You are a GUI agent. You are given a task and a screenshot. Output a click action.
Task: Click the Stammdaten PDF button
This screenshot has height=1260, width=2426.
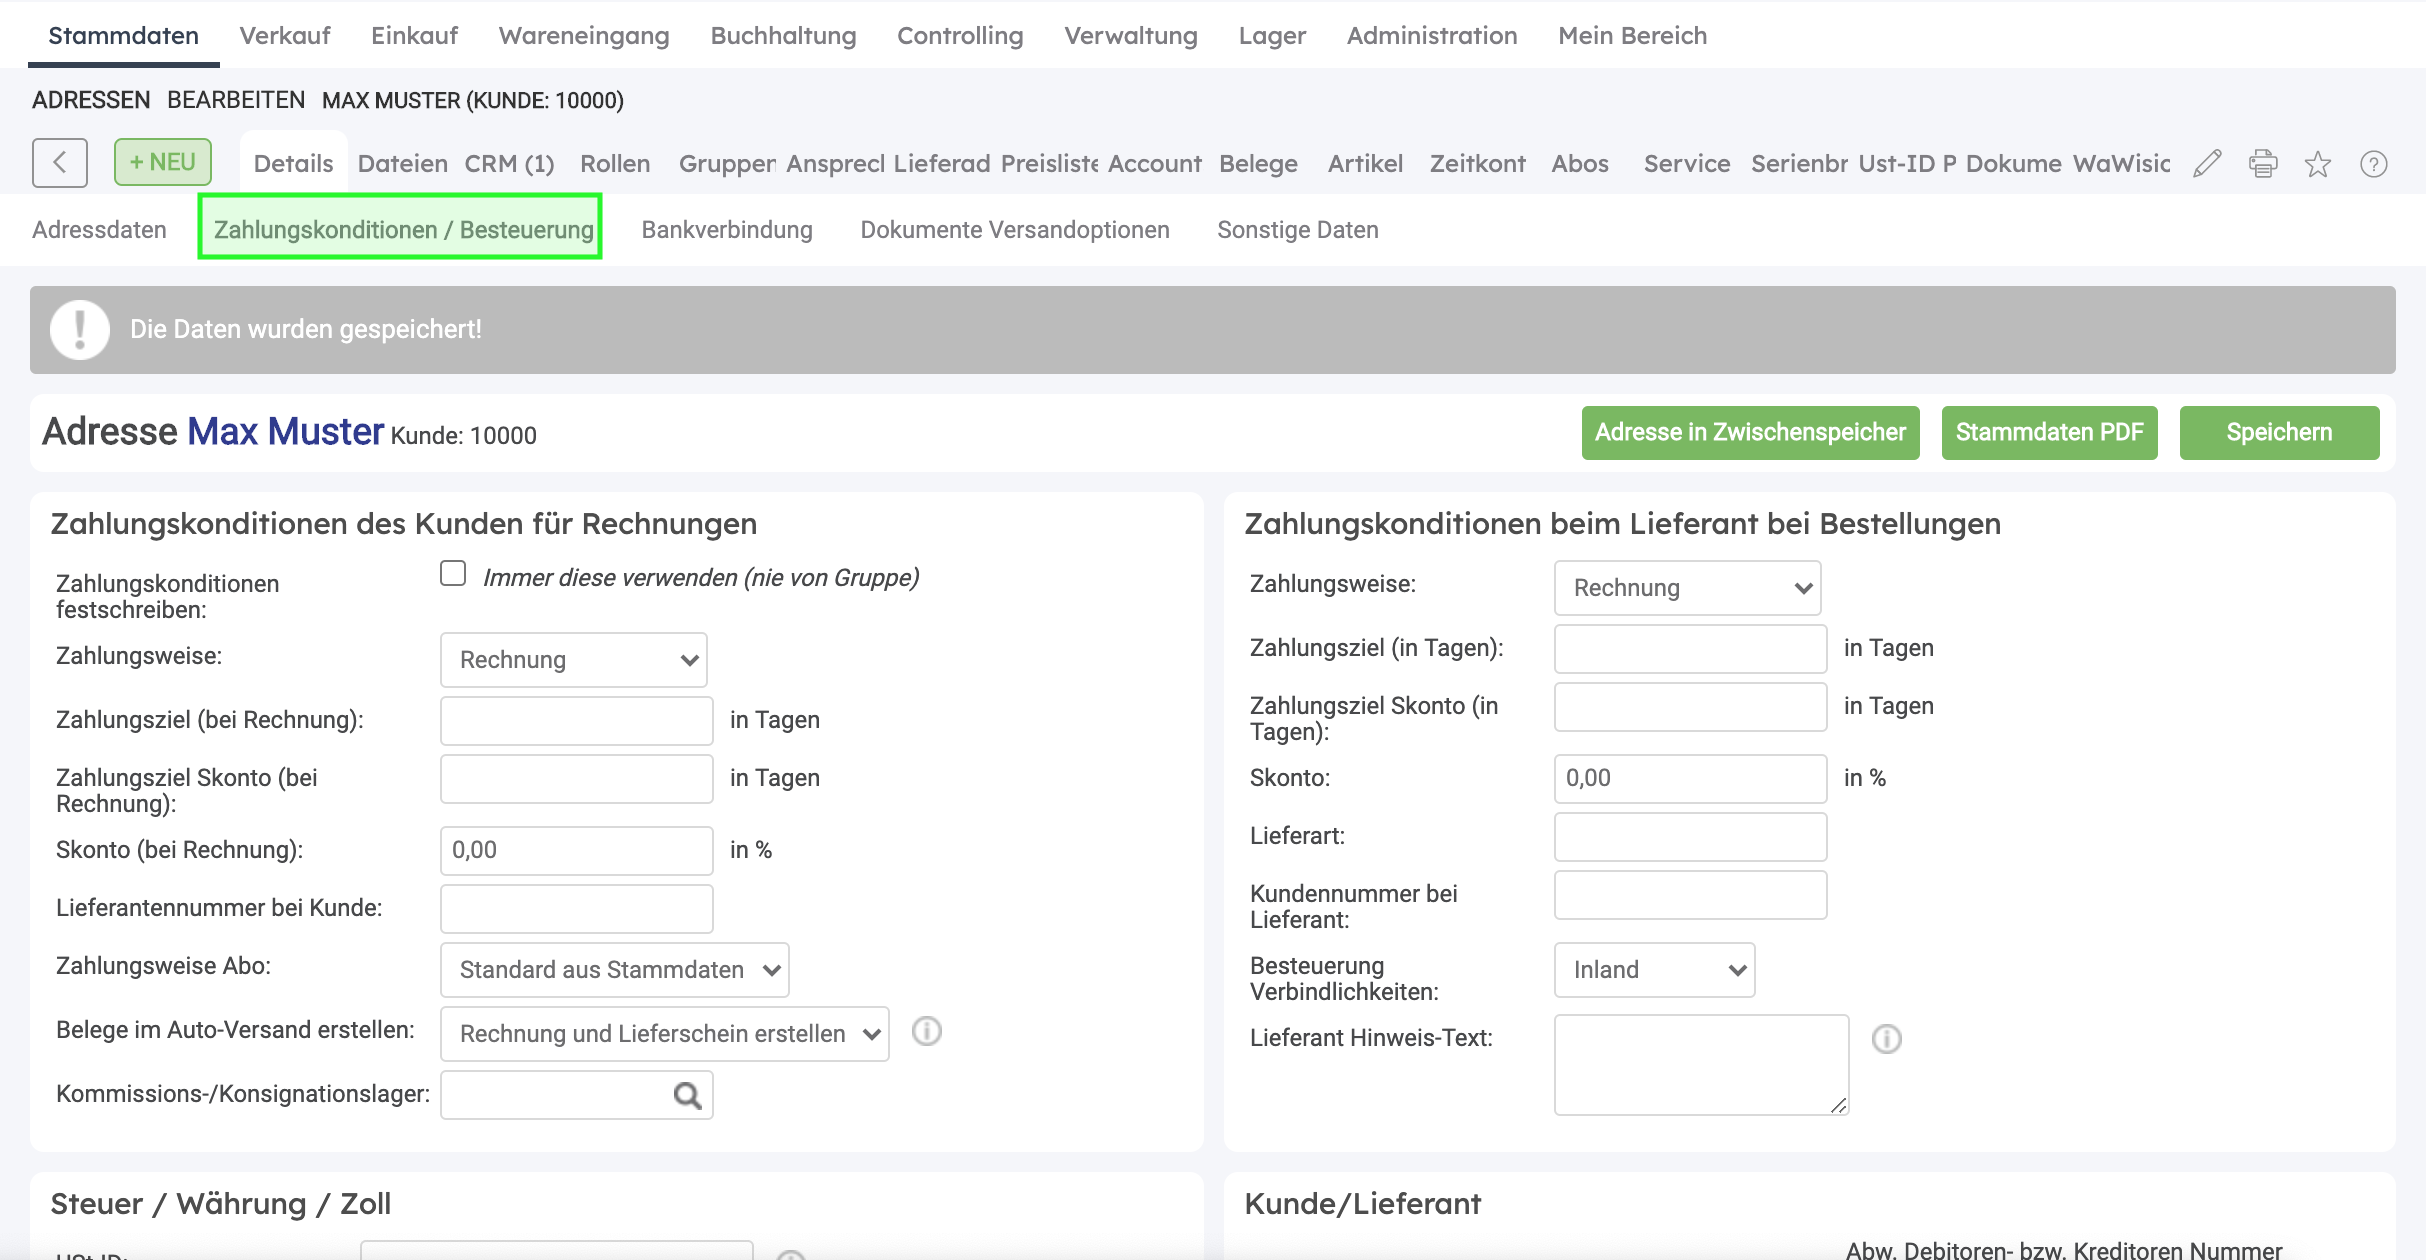2049,433
